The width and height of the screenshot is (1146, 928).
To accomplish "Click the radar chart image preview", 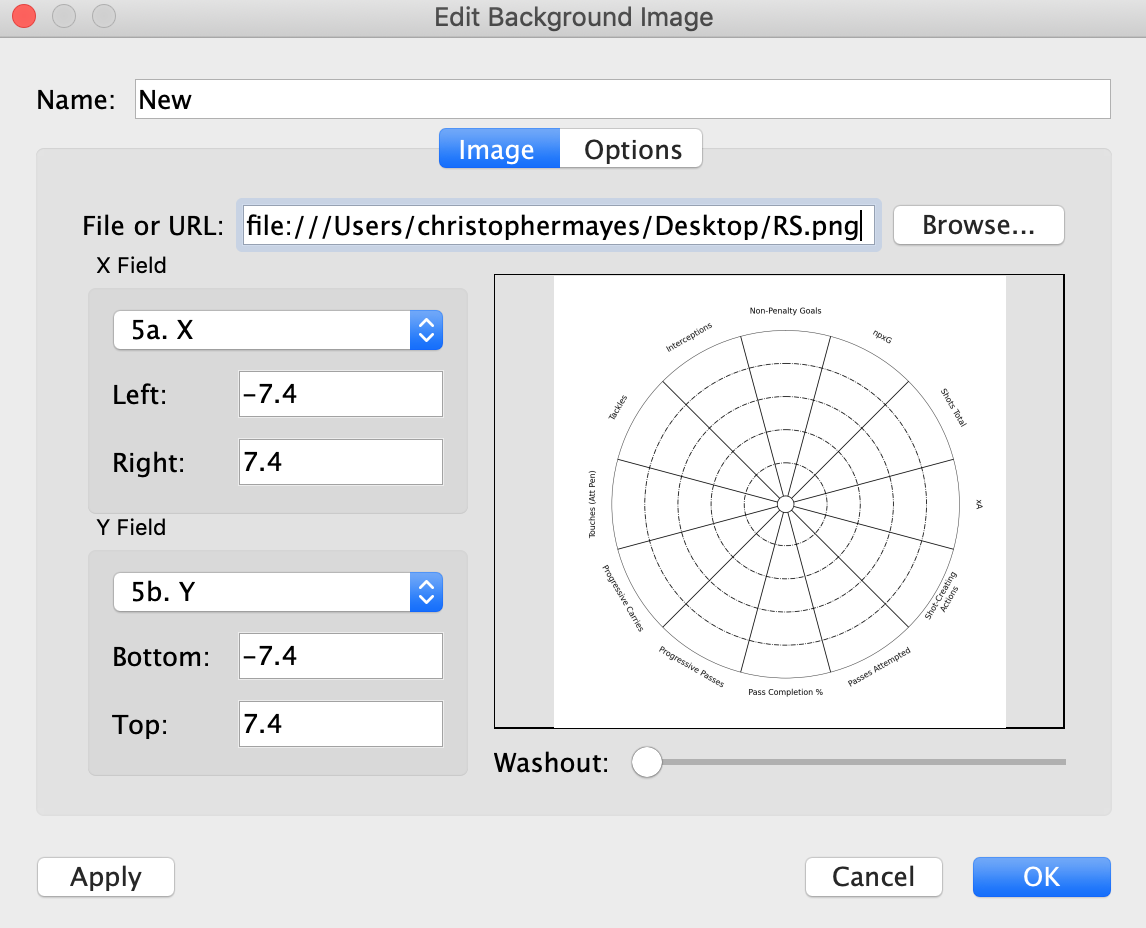I will 779,502.
